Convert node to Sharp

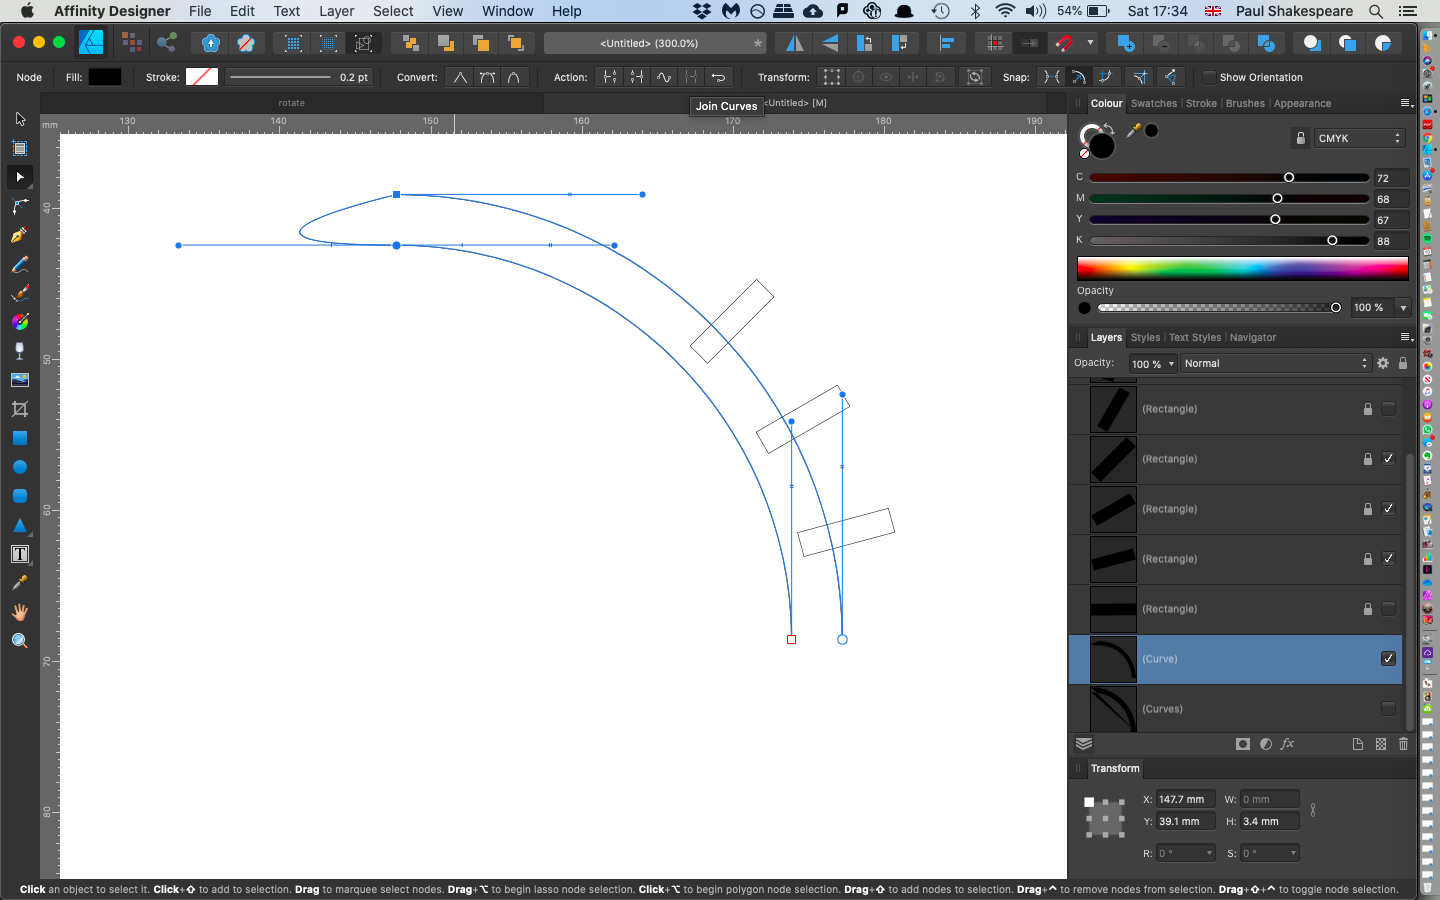460,77
